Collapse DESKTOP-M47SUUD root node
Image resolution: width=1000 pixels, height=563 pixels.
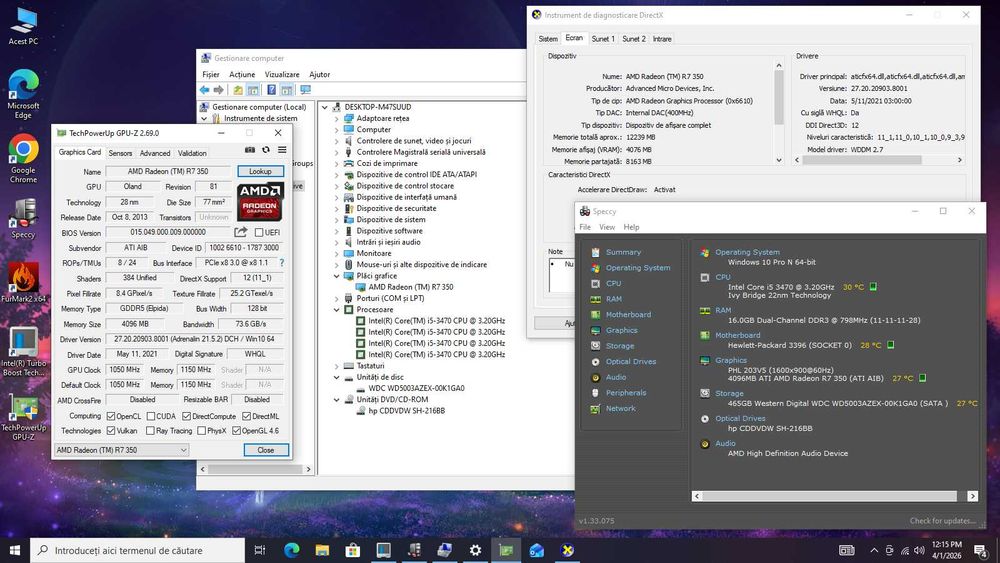click(x=325, y=107)
